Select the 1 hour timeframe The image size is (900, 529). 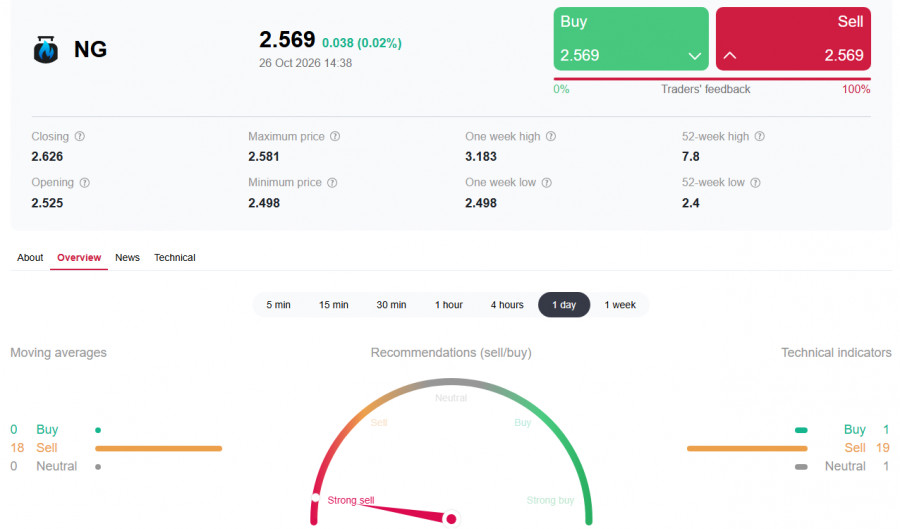[449, 305]
